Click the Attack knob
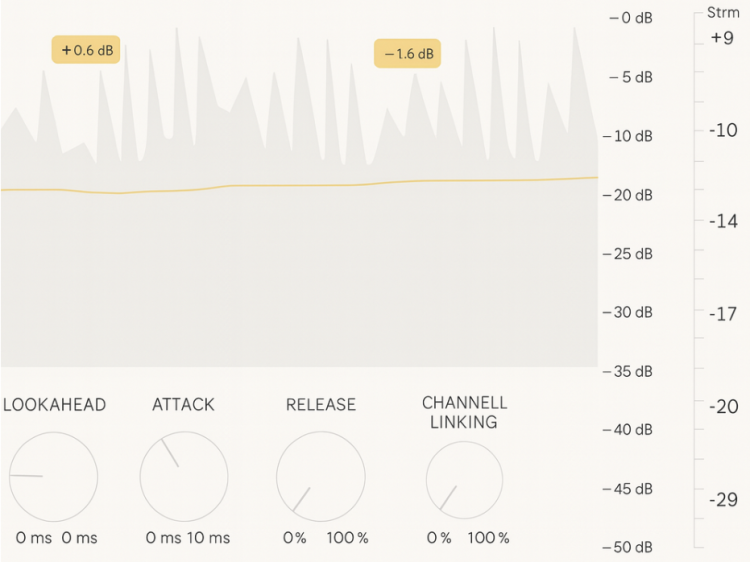The height and width of the screenshot is (562, 750). click(184, 476)
